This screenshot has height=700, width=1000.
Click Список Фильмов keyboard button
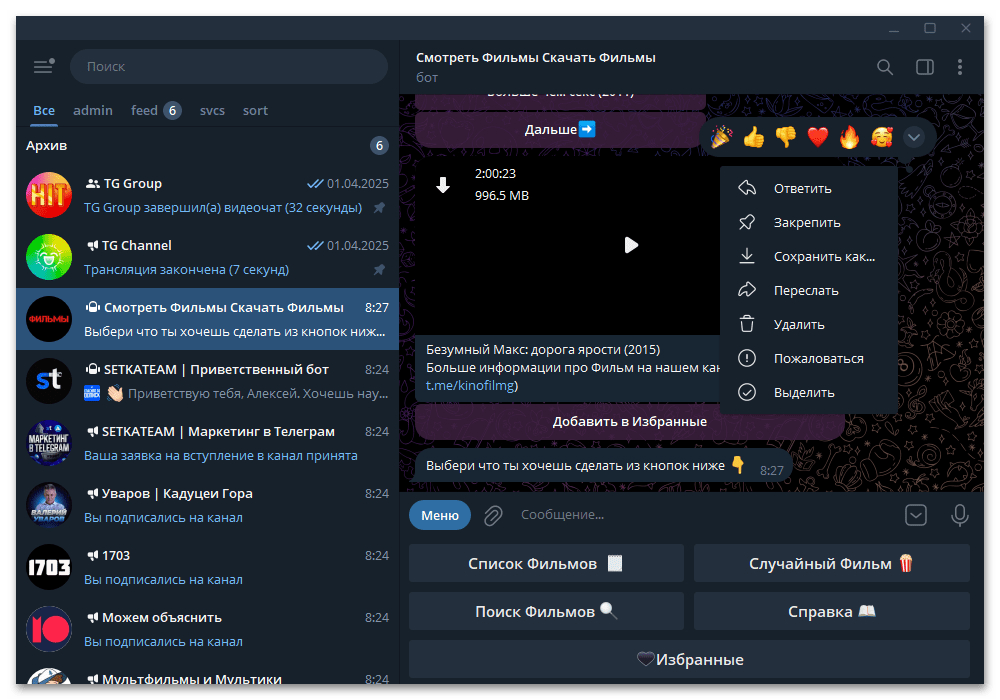(546, 564)
